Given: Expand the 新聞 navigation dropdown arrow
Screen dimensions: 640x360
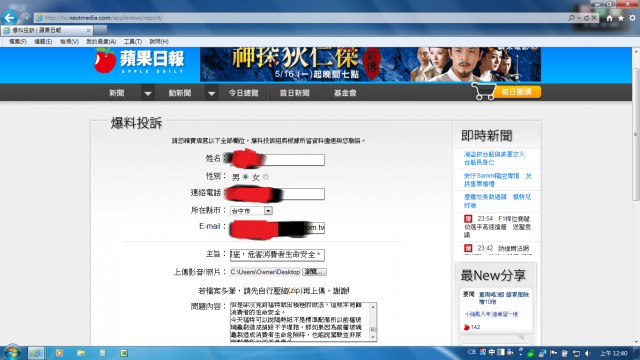Looking at the screenshot, I should [148, 93].
